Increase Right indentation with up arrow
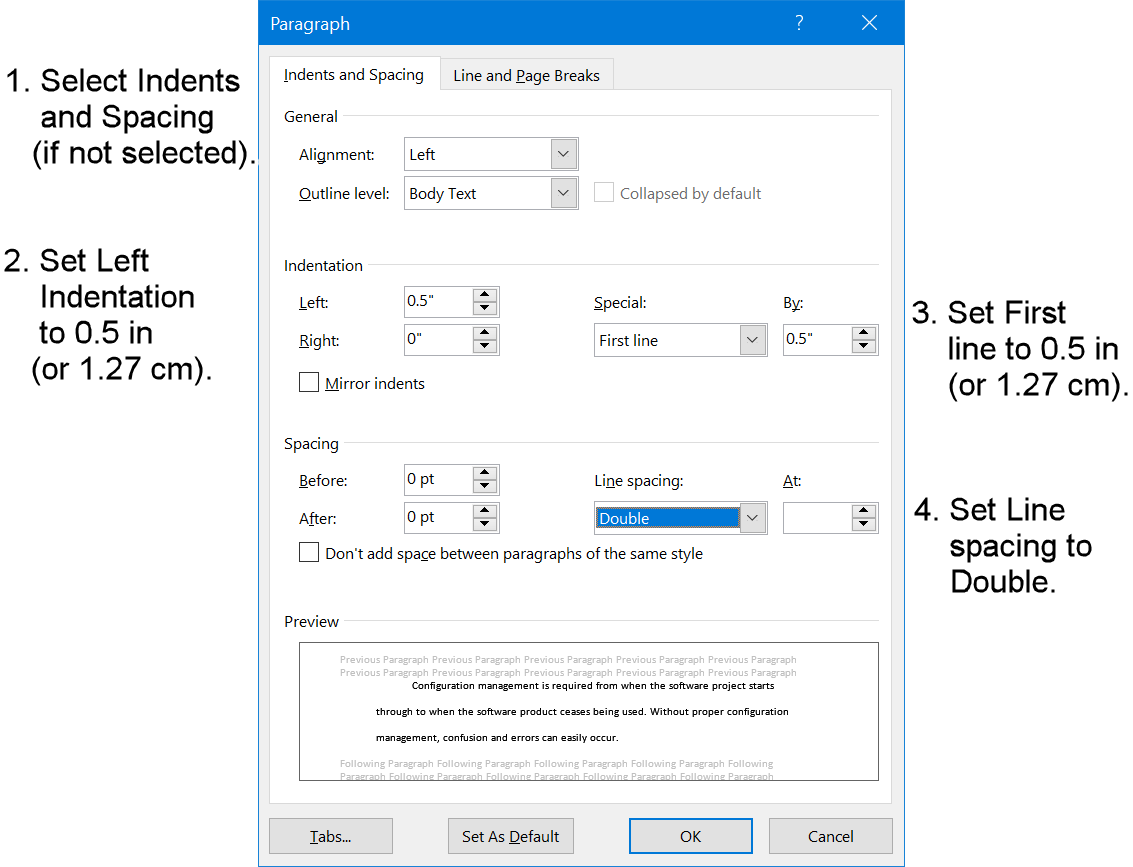Viewport: 1133px width, 867px height. (x=485, y=334)
